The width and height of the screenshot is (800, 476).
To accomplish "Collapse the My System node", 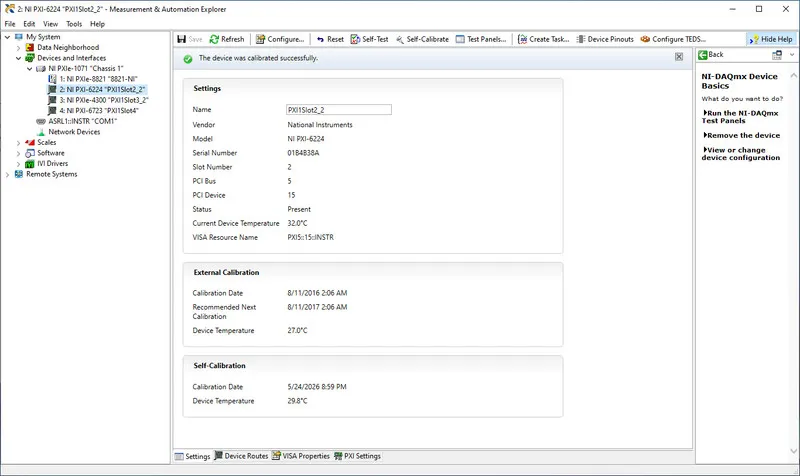I will tap(8, 37).
